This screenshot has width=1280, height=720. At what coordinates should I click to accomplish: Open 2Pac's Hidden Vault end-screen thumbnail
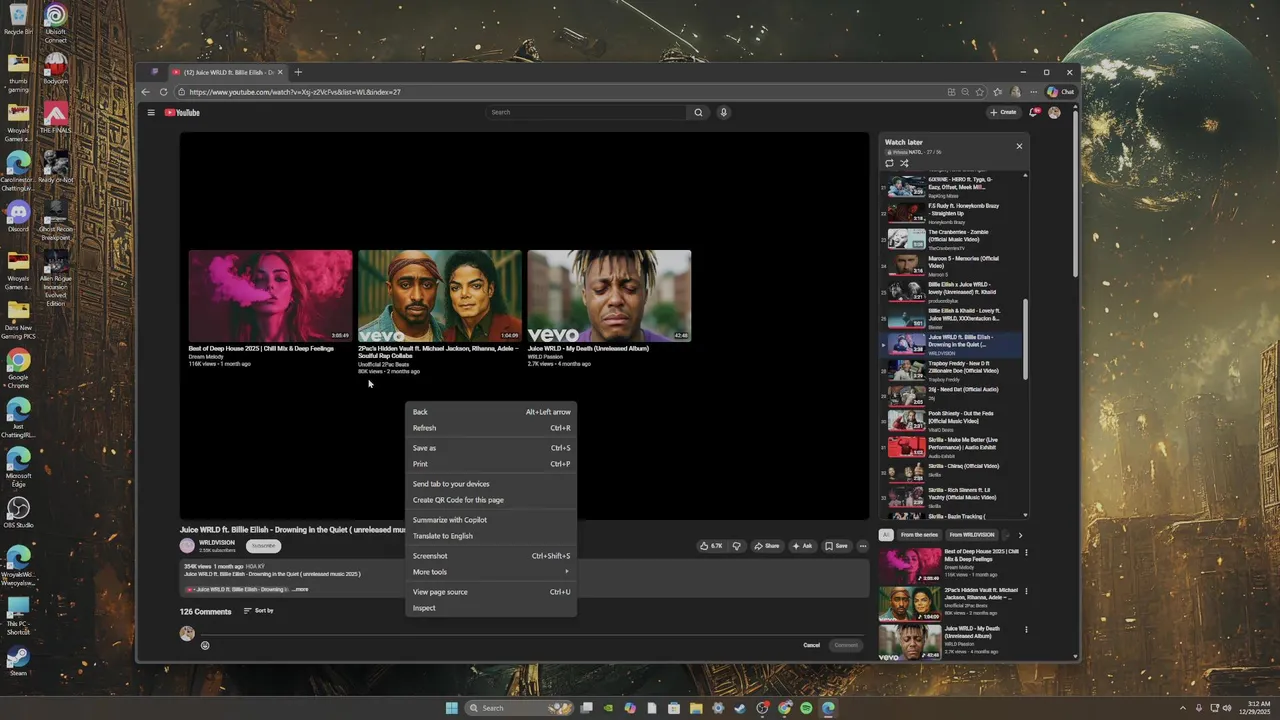tap(440, 296)
